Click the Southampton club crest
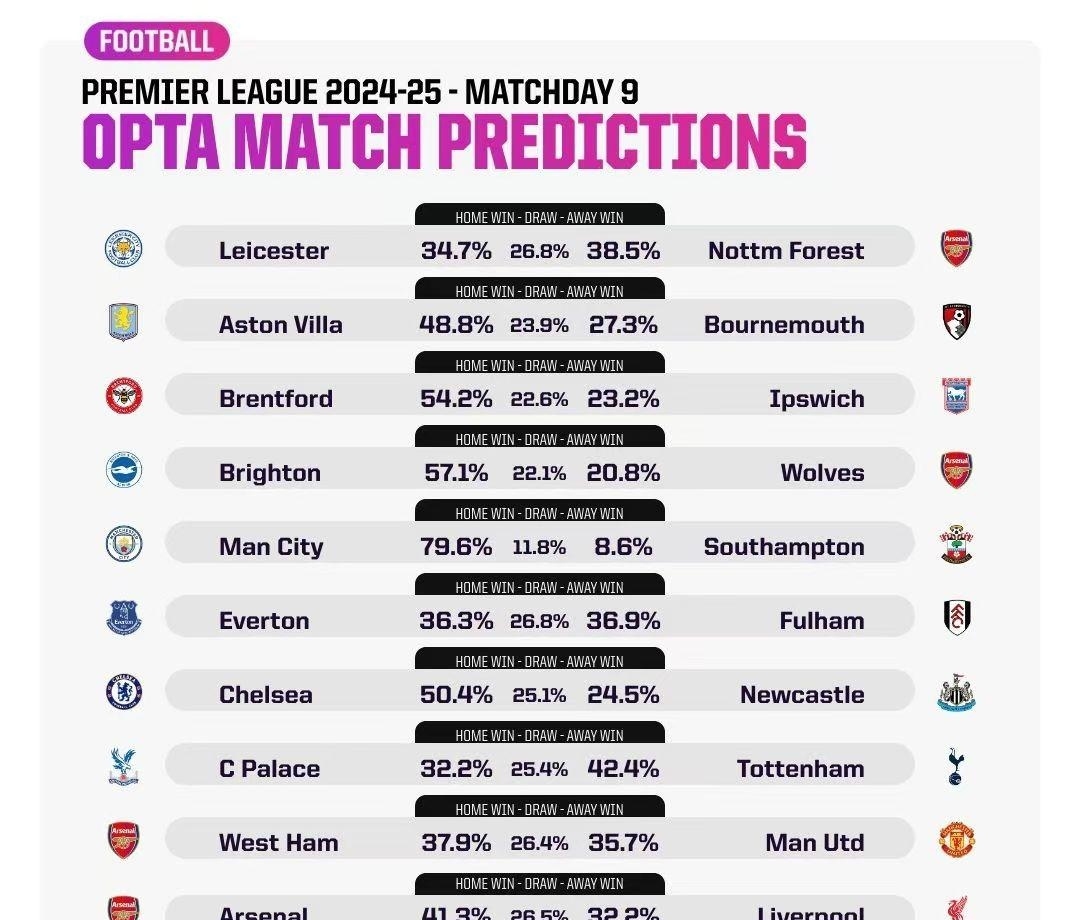This screenshot has width=1080, height=920. point(957,545)
